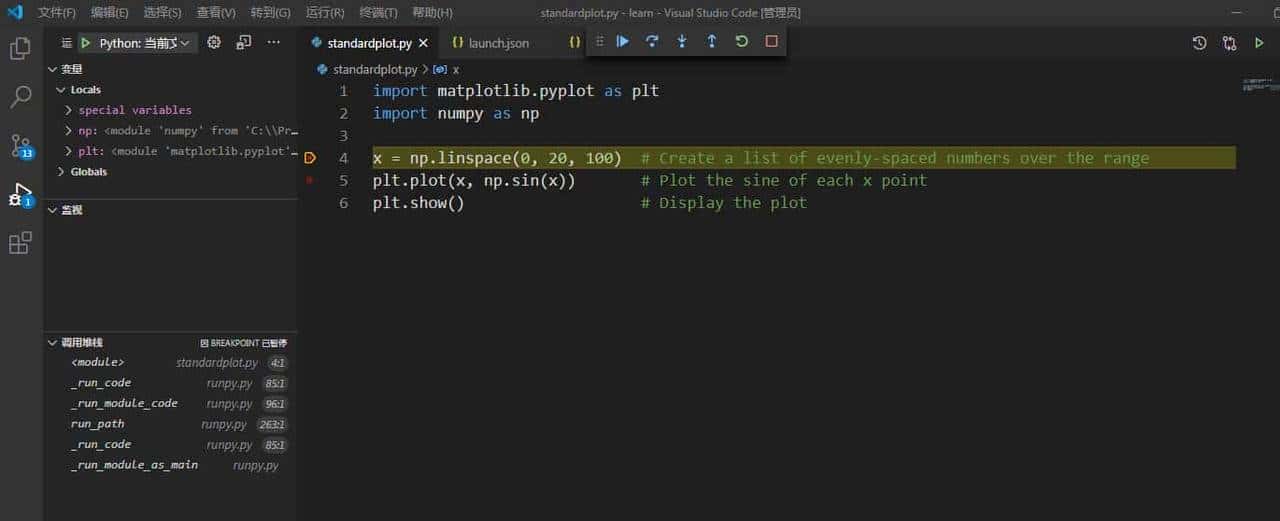Open the 运行(R) menu
The width and height of the screenshot is (1280, 521).
tap(325, 13)
